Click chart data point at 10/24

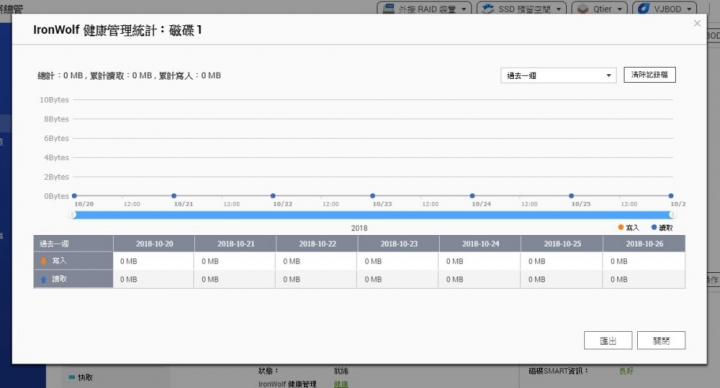(x=472, y=196)
